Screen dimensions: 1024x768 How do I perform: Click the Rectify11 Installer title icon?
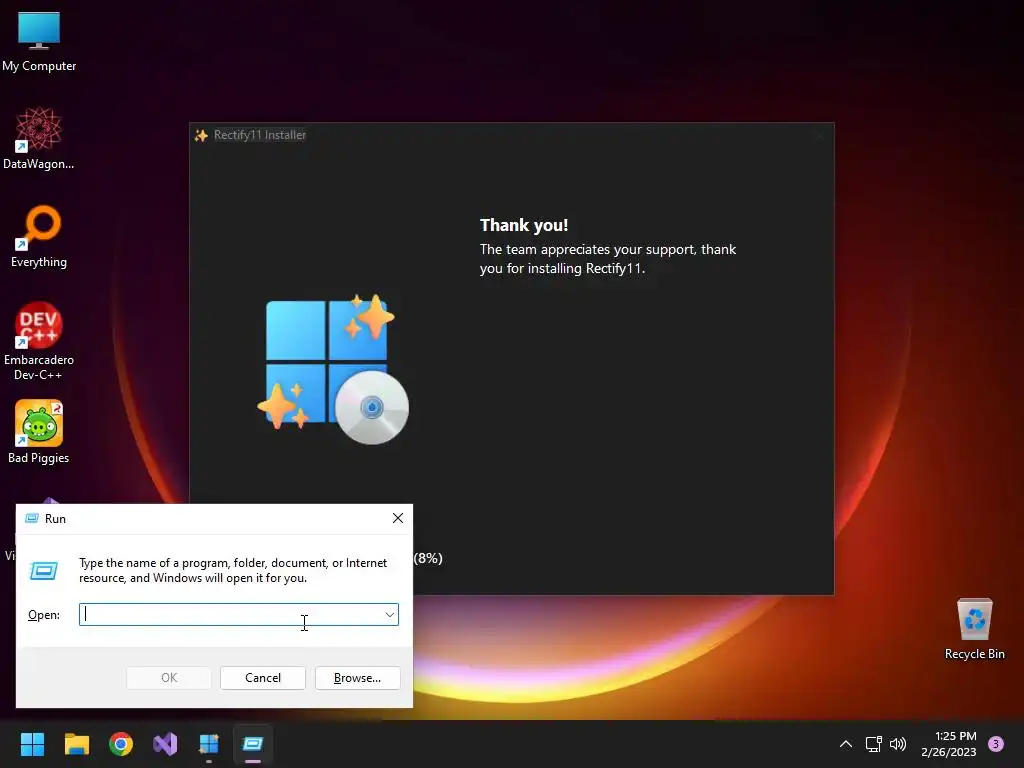coord(201,135)
